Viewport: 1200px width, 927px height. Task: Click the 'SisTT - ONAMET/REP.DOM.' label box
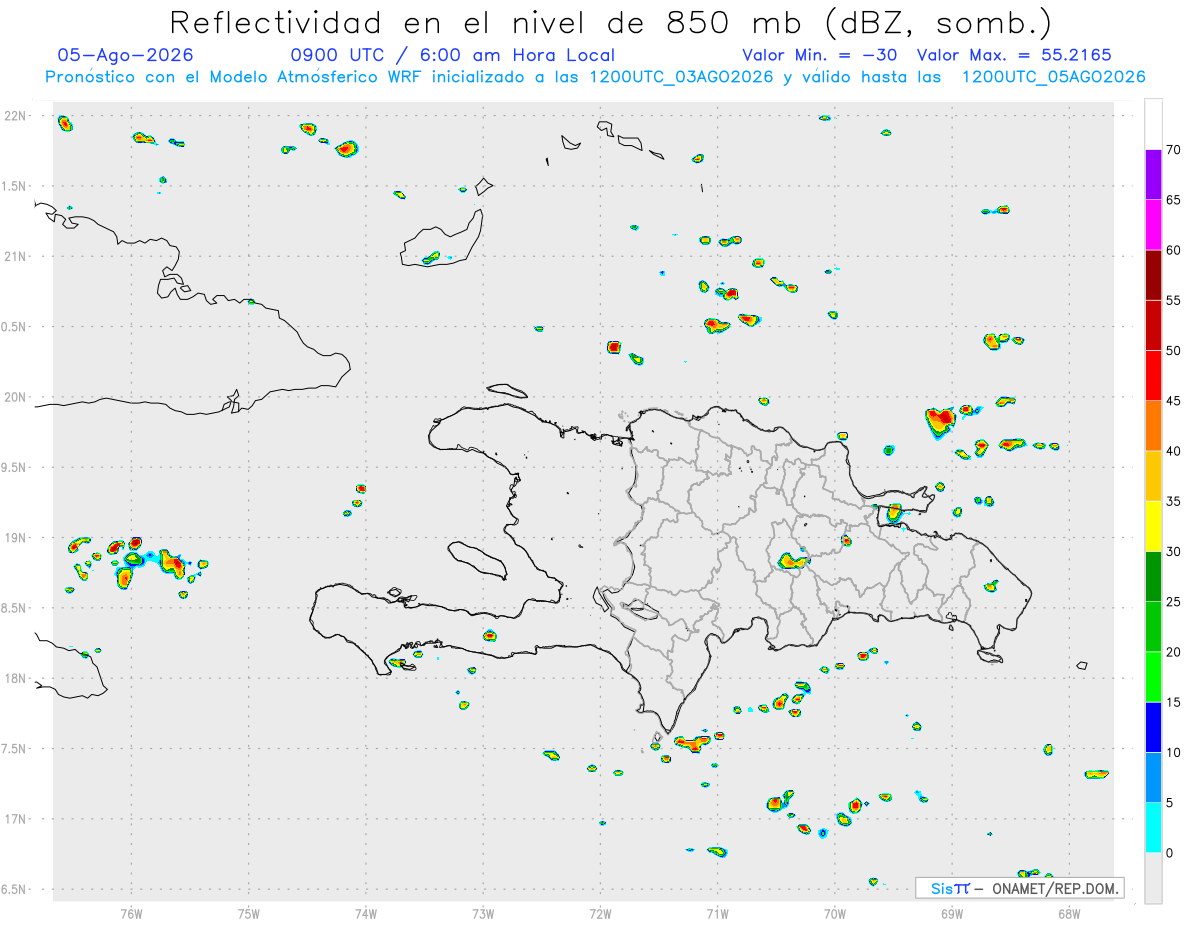click(1020, 888)
